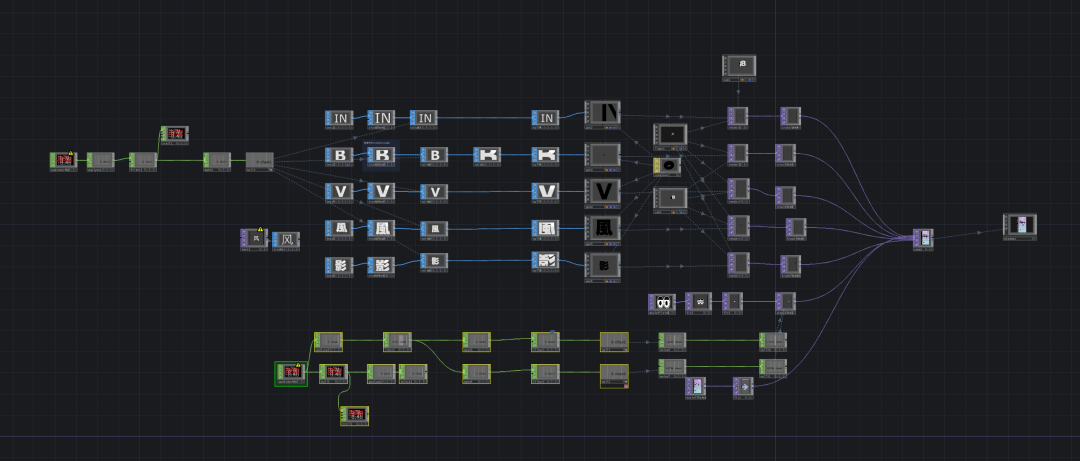Select the bottommost red waveform CHOP node
The image size is (1080, 461).
pyautogui.click(x=354, y=416)
